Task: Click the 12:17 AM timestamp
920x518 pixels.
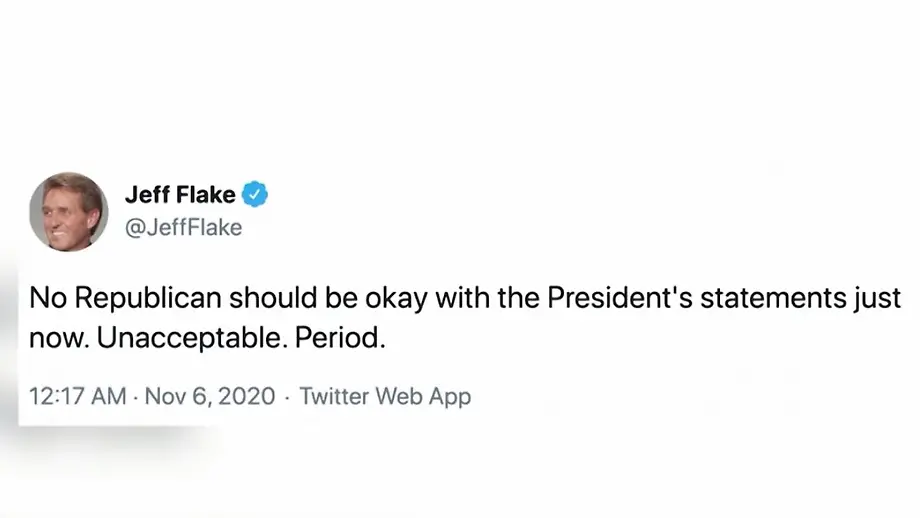Action: pos(77,396)
